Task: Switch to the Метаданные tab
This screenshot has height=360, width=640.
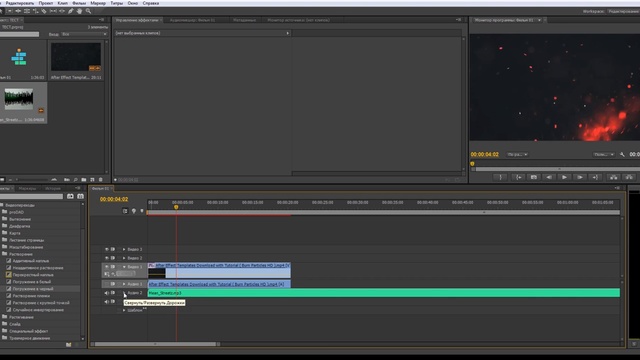Action: click(244, 20)
